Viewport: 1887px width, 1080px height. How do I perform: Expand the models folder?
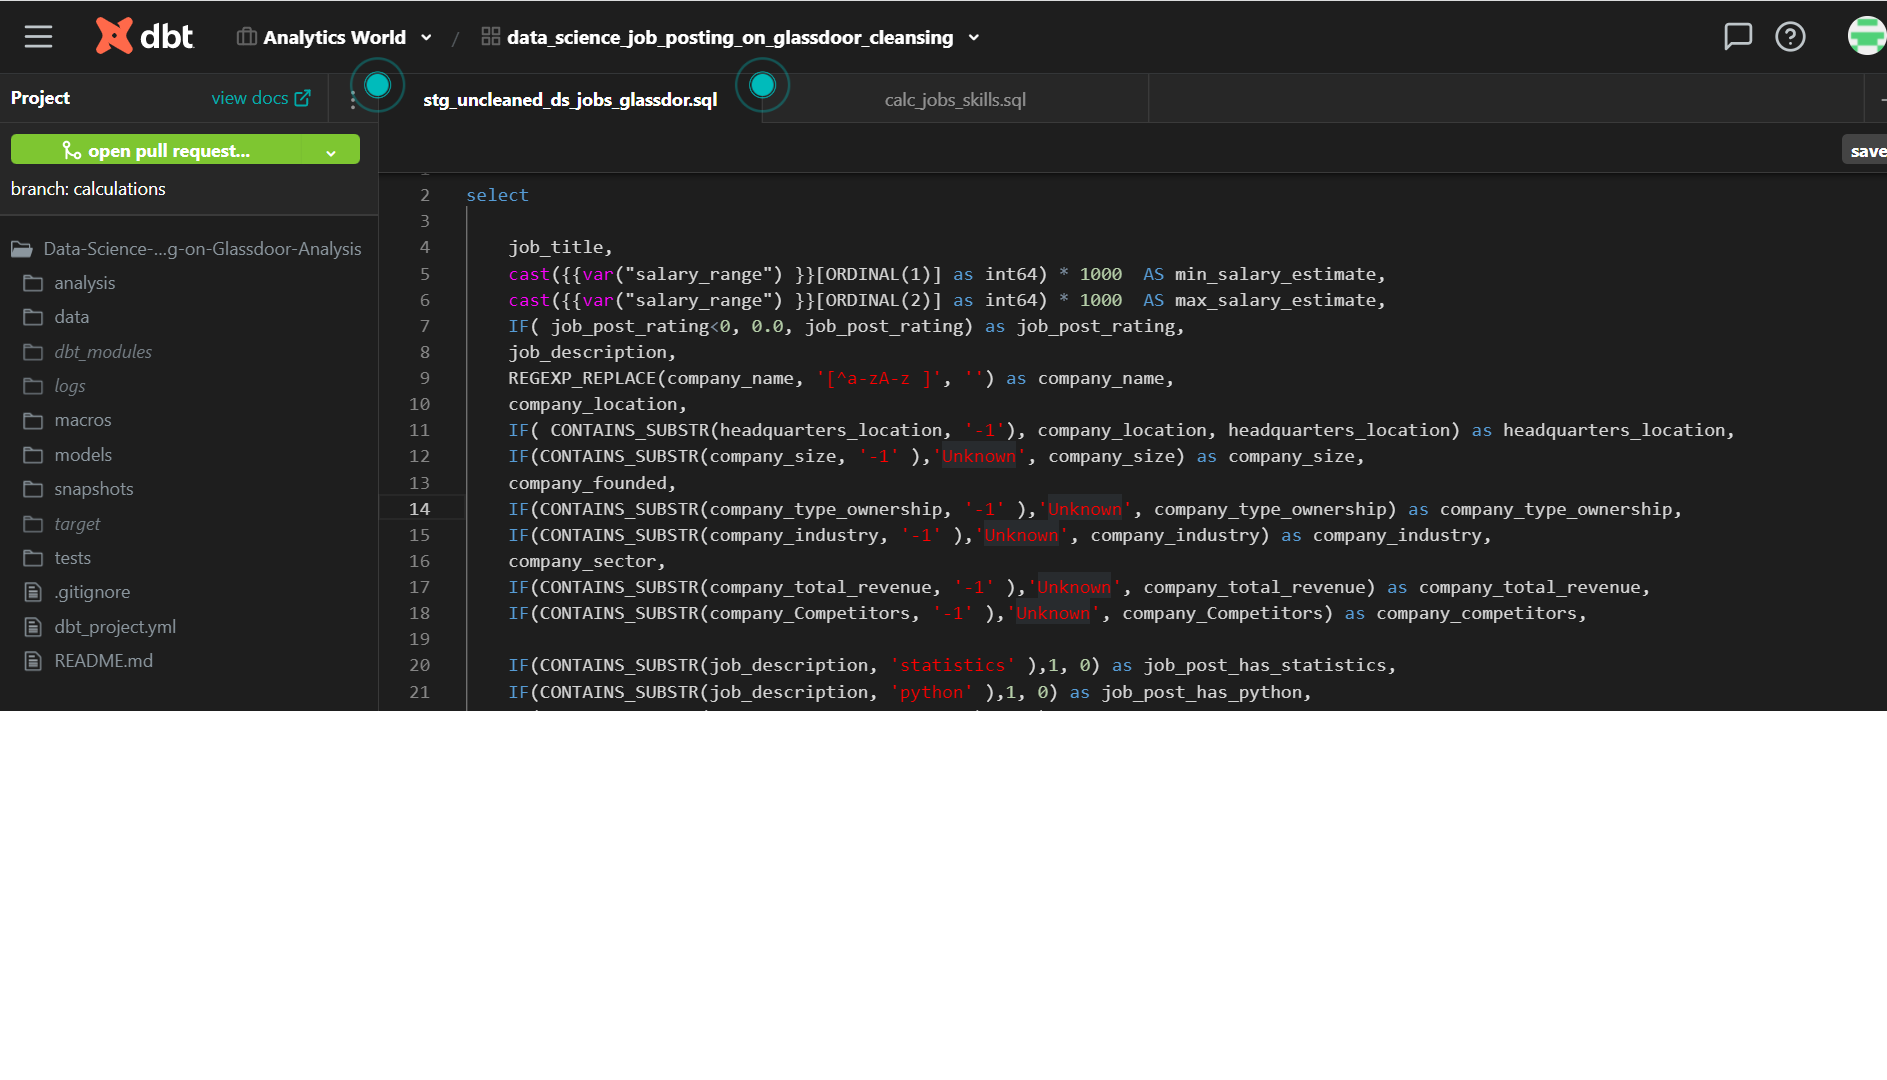[33, 455]
